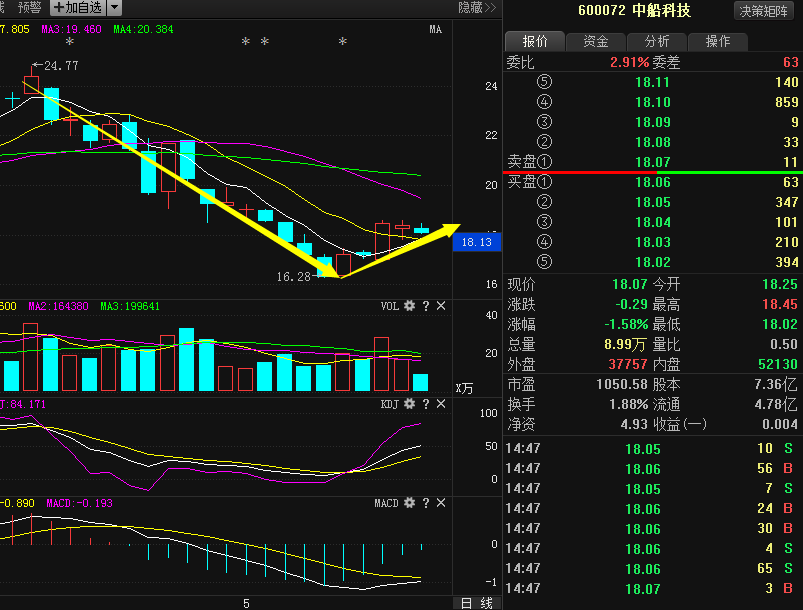The image size is (803, 610).
Task: Switch to the 报价 tab
Action: (x=535, y=41)
